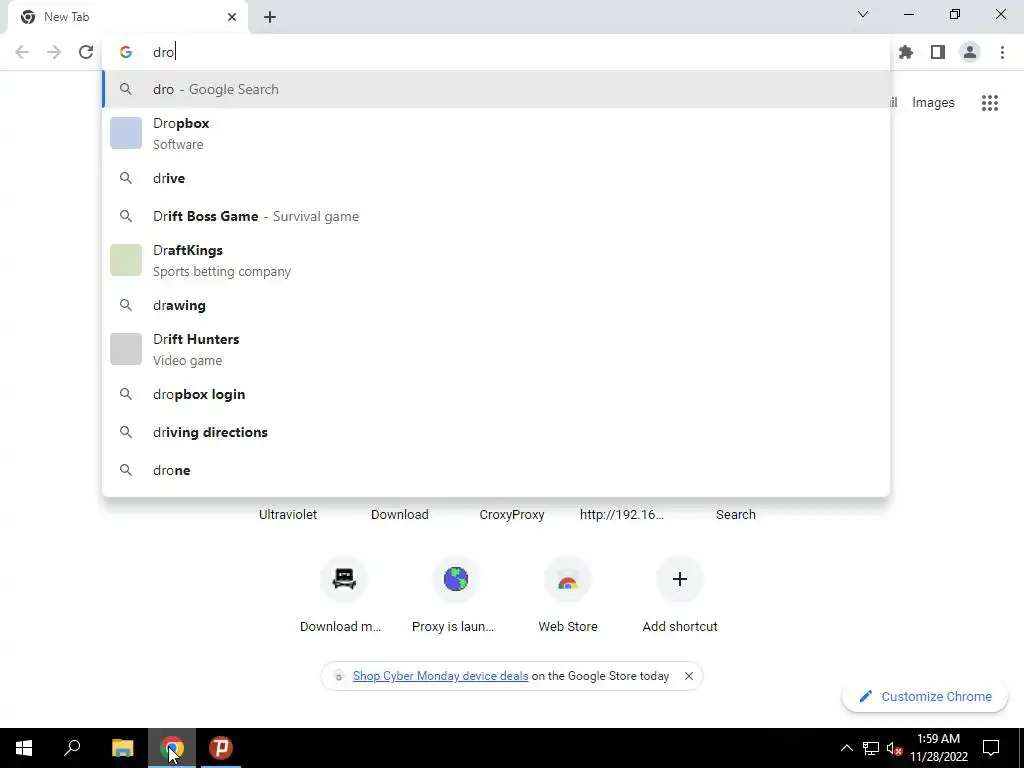Toggle the side panel icon

938,52
